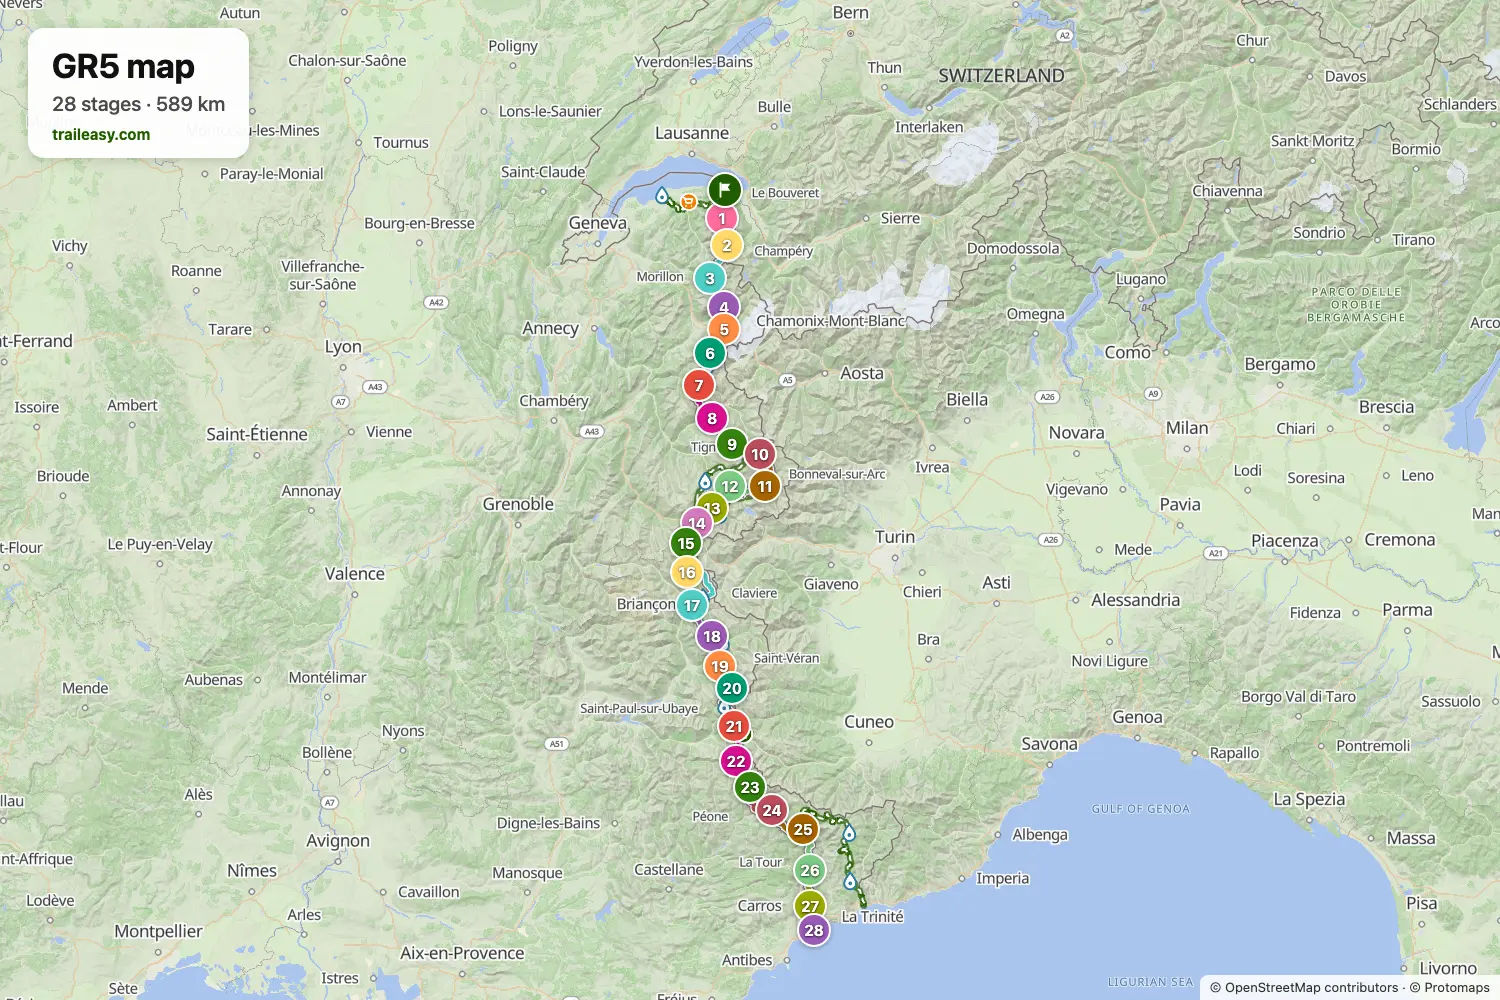Select stage 24 crimson marker

pos(772,810)
